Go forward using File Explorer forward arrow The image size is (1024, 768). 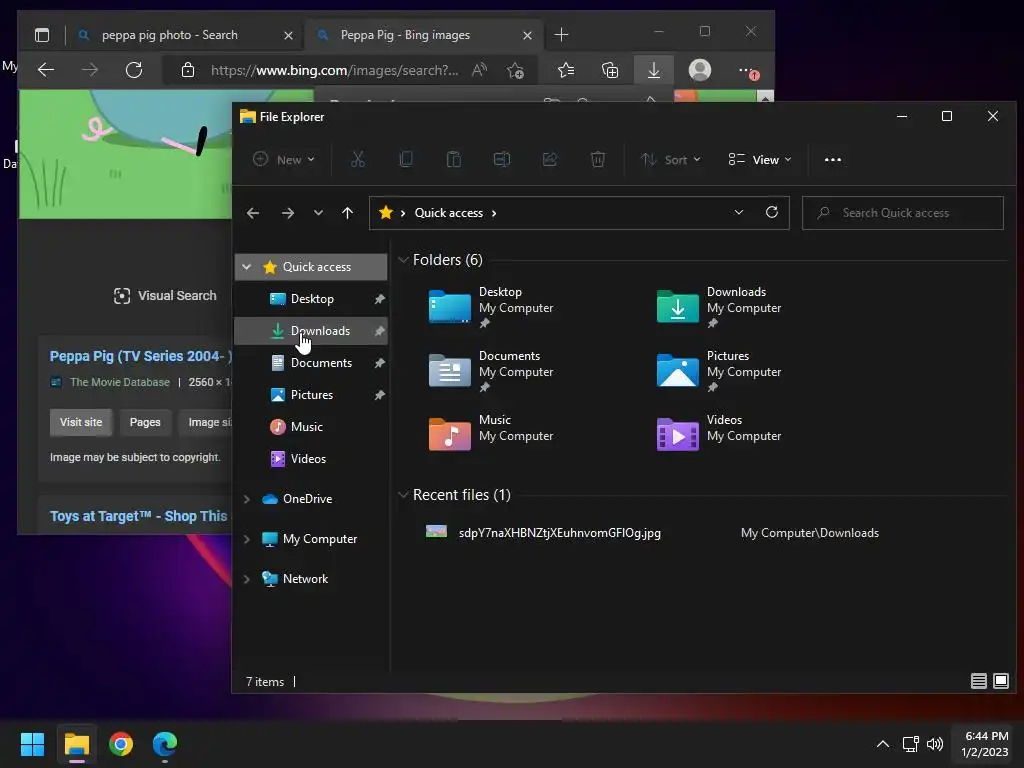tap(287, 213)
